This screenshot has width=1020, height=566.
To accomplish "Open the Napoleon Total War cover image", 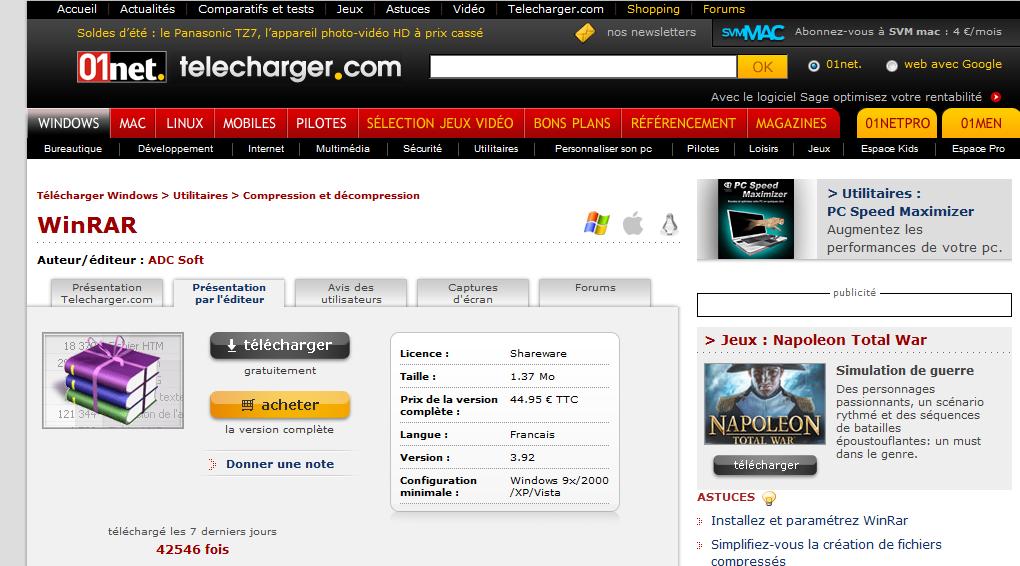I will point(765,404).
